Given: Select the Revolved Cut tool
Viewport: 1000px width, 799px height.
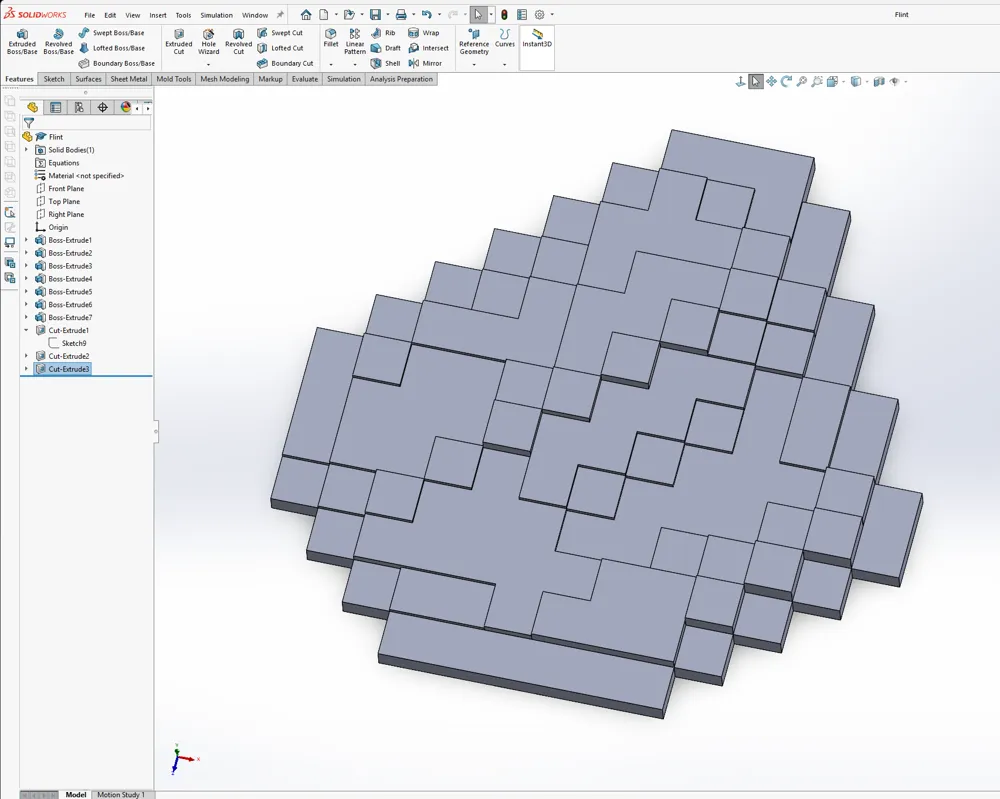Looking at the screenshot, I should [x=239, y=41].
